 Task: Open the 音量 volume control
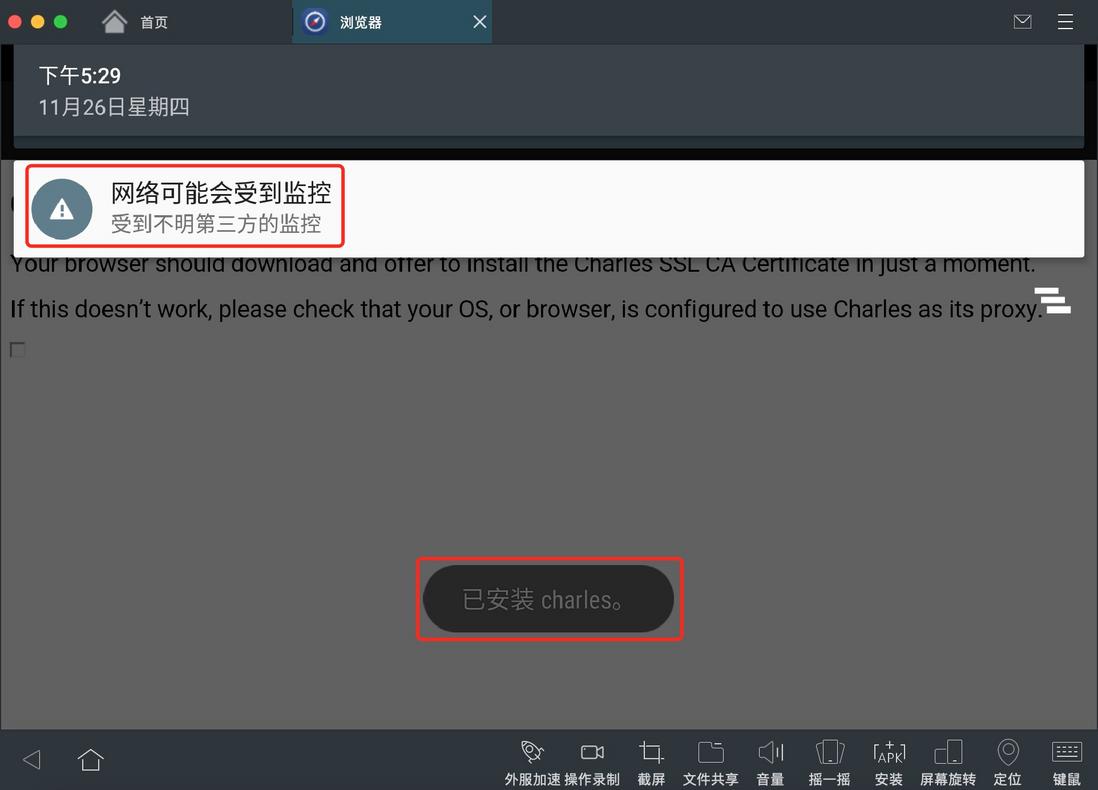click(x=770, y=763)
